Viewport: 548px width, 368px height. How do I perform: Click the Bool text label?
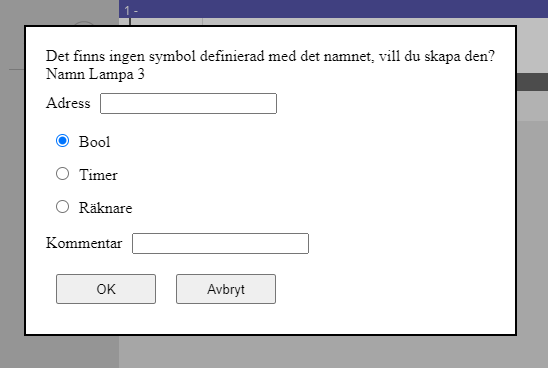94,142
